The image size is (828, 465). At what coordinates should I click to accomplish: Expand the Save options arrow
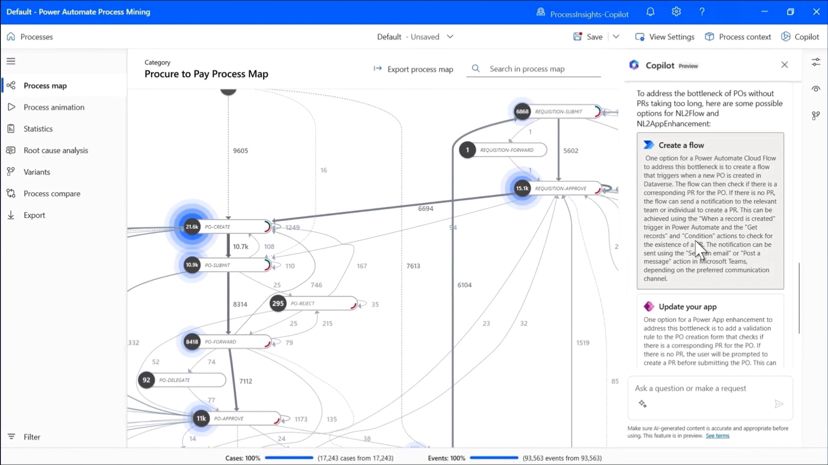[x=613, y=37]
